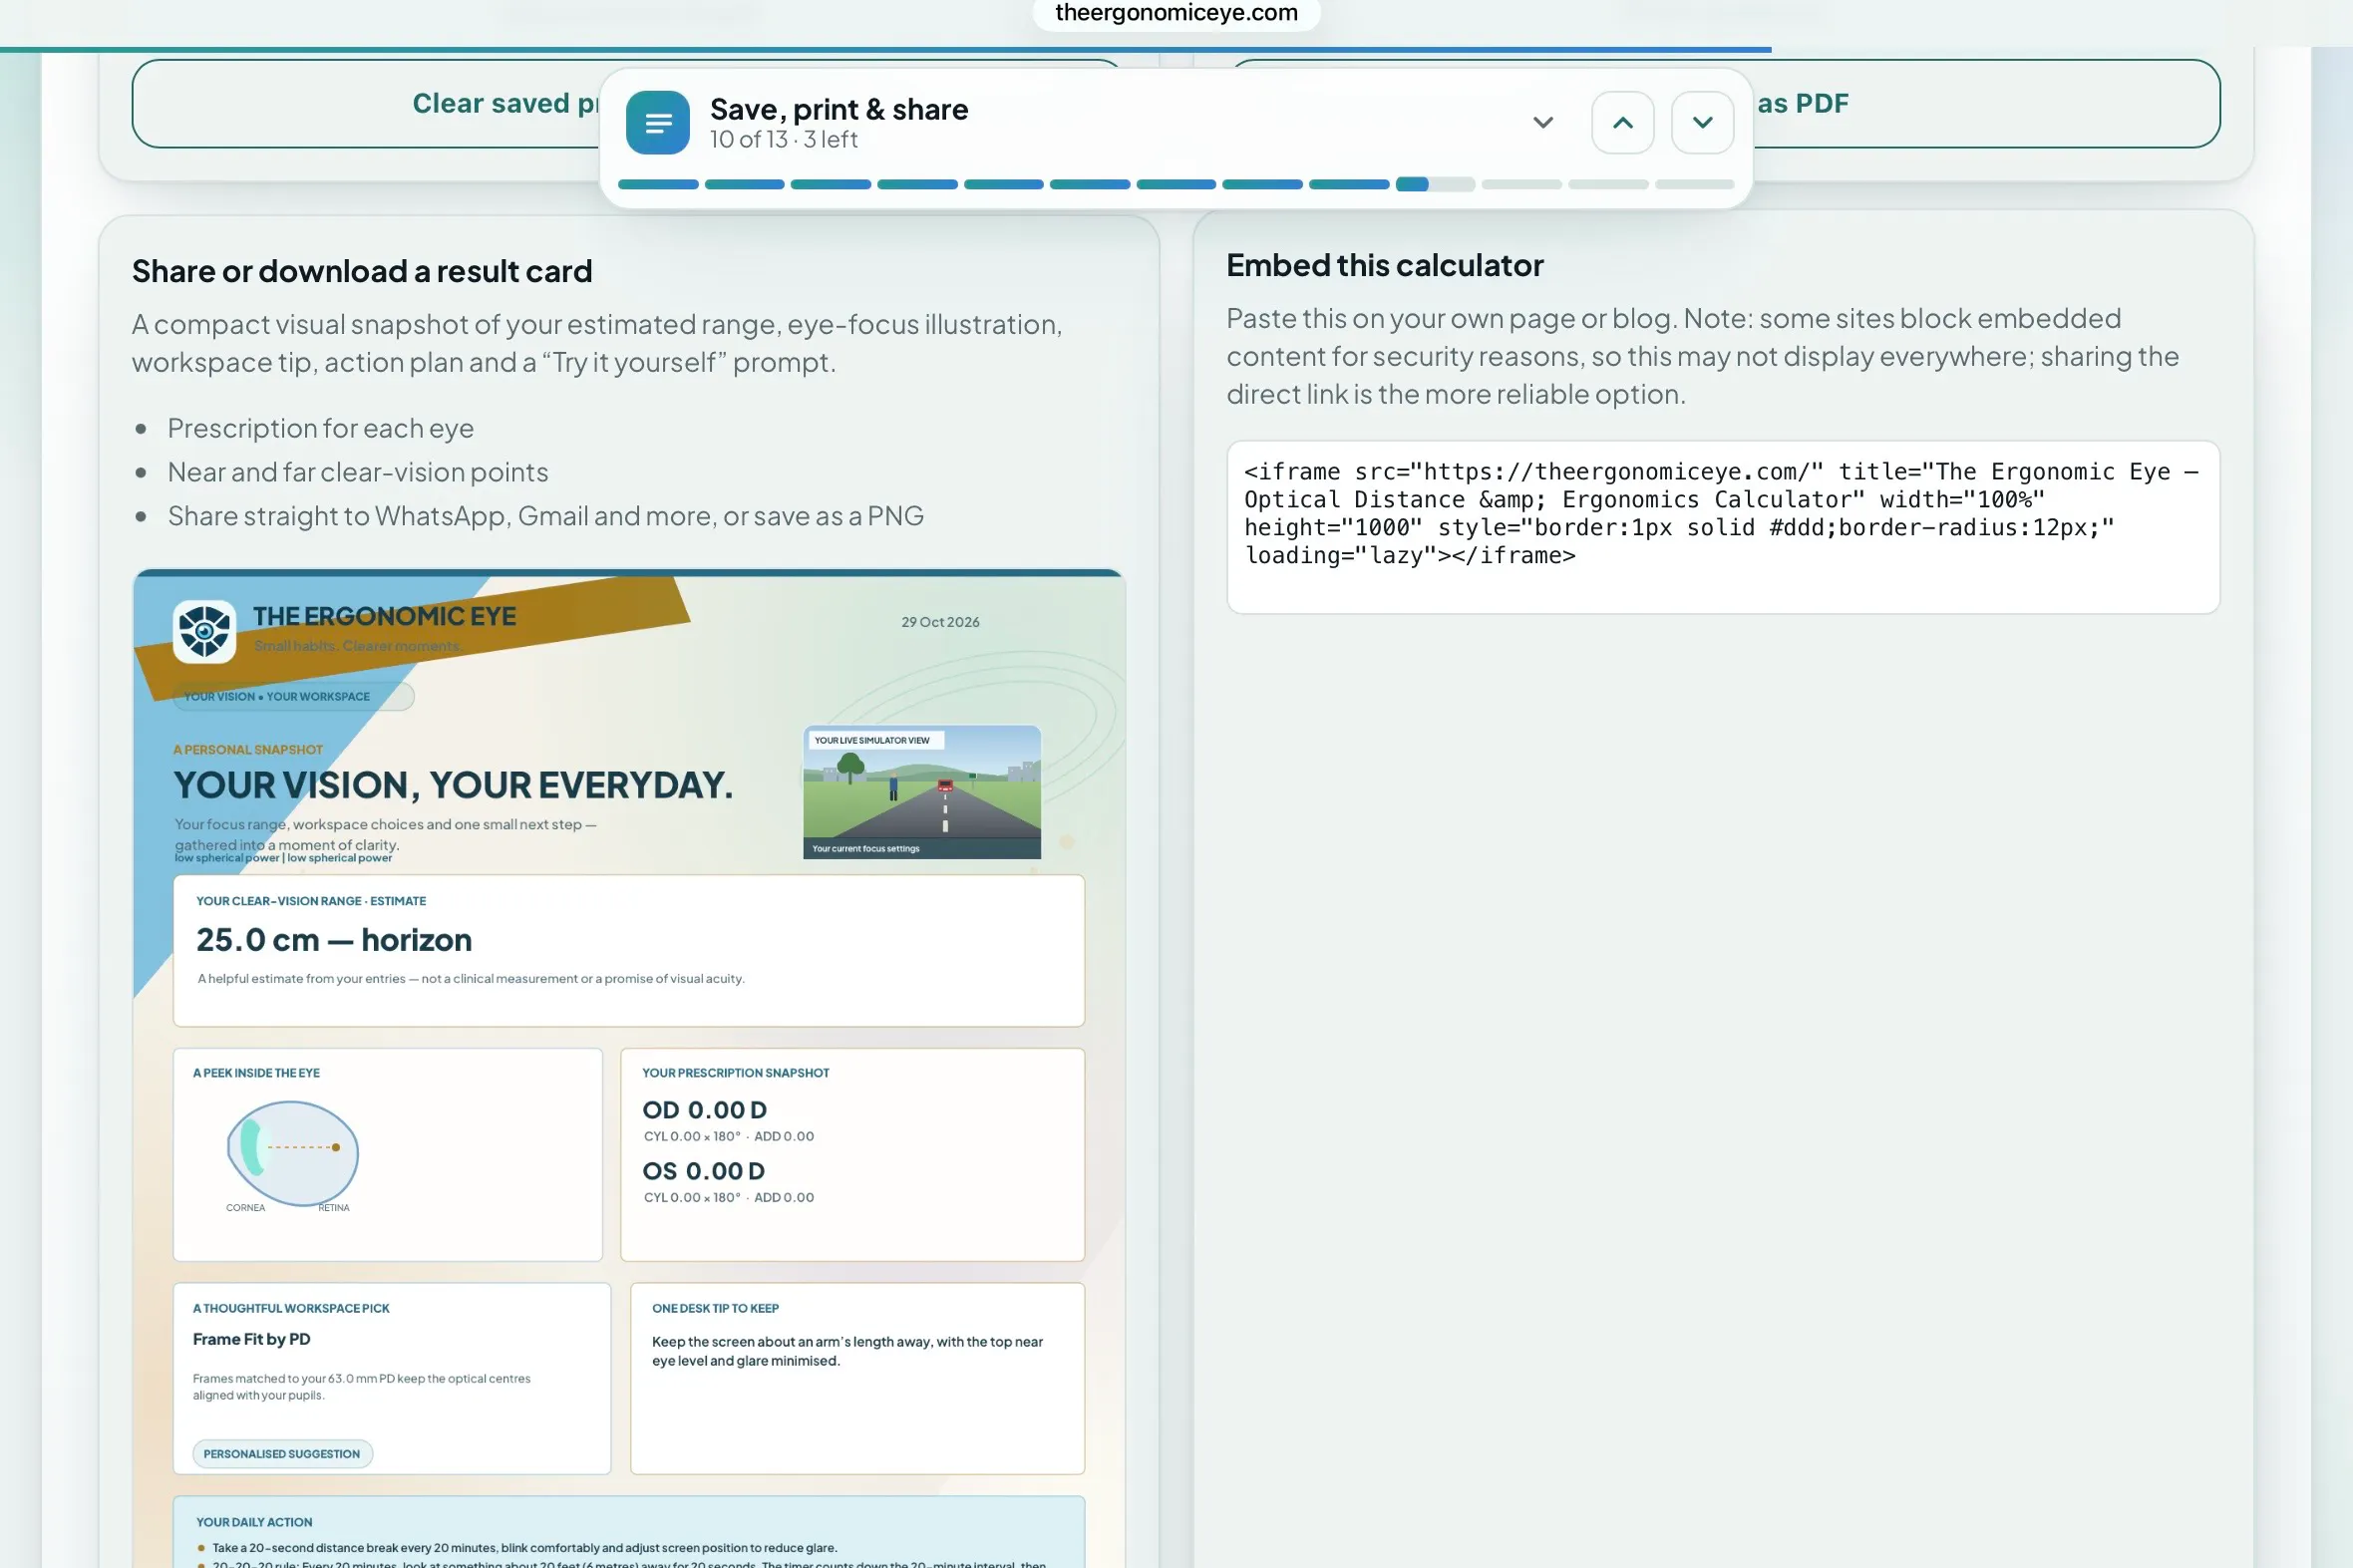
Task: Click 'Prescription for each eye' bullet
Action: 320,428
